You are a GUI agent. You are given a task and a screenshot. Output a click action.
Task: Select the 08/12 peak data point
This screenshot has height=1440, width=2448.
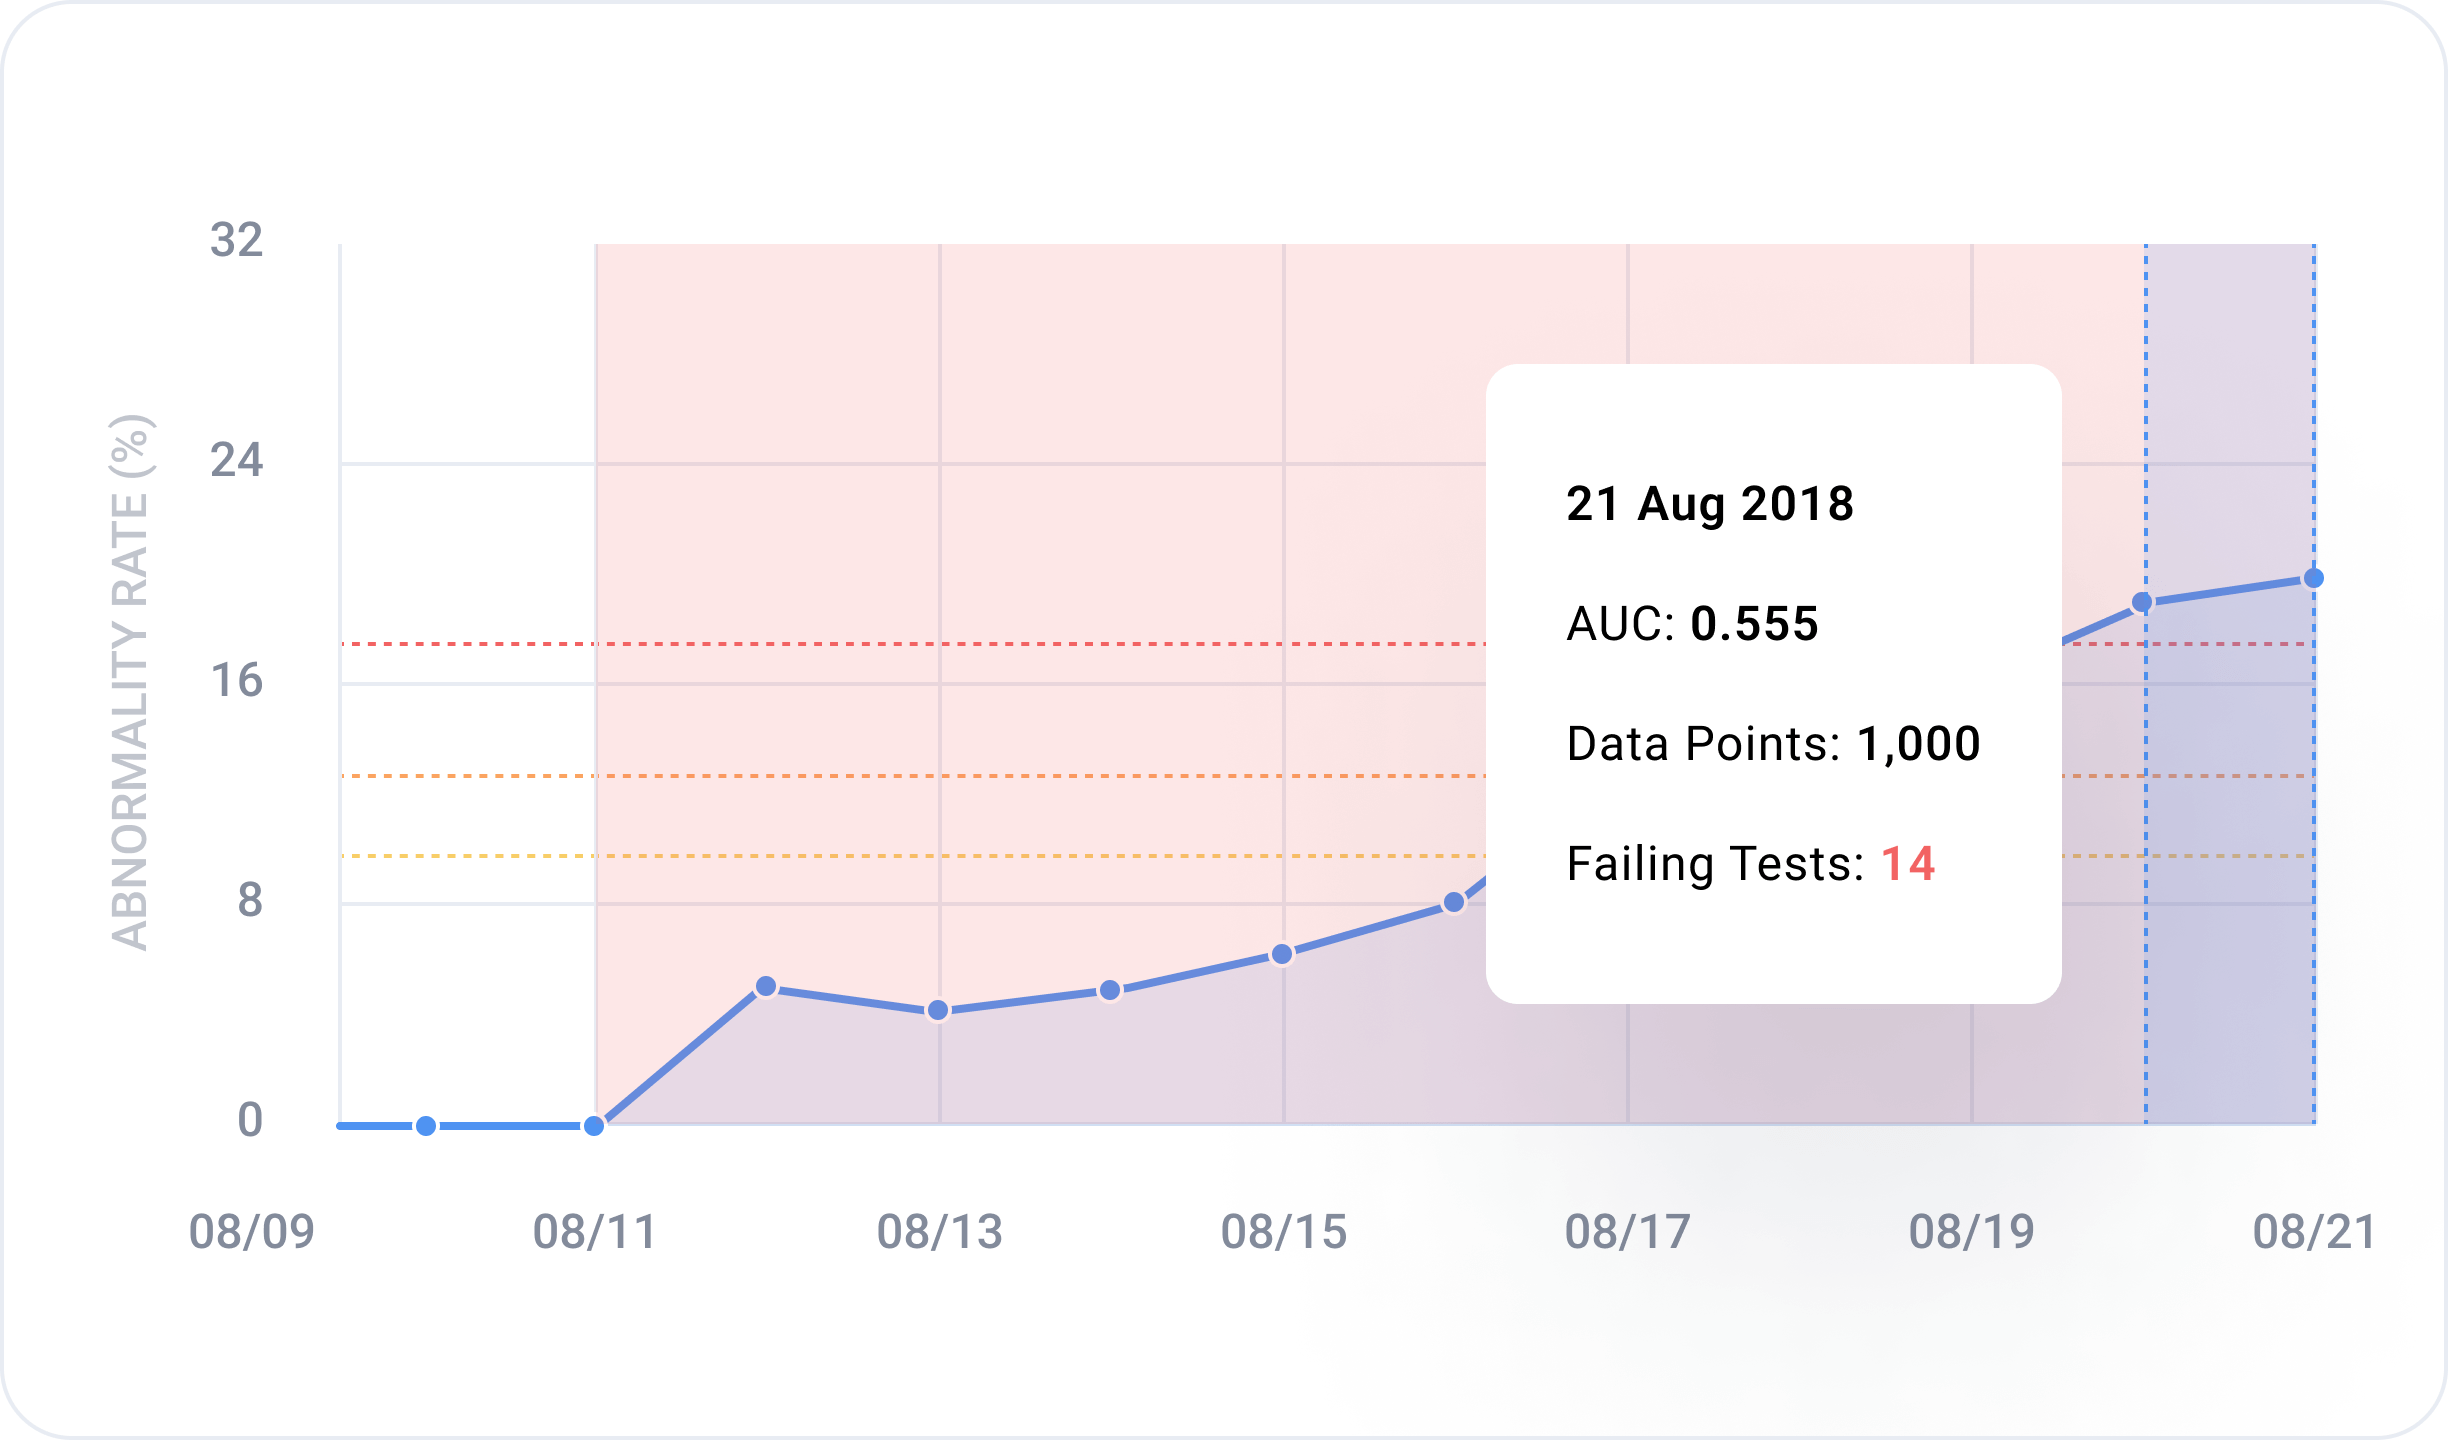click(766, 987)
